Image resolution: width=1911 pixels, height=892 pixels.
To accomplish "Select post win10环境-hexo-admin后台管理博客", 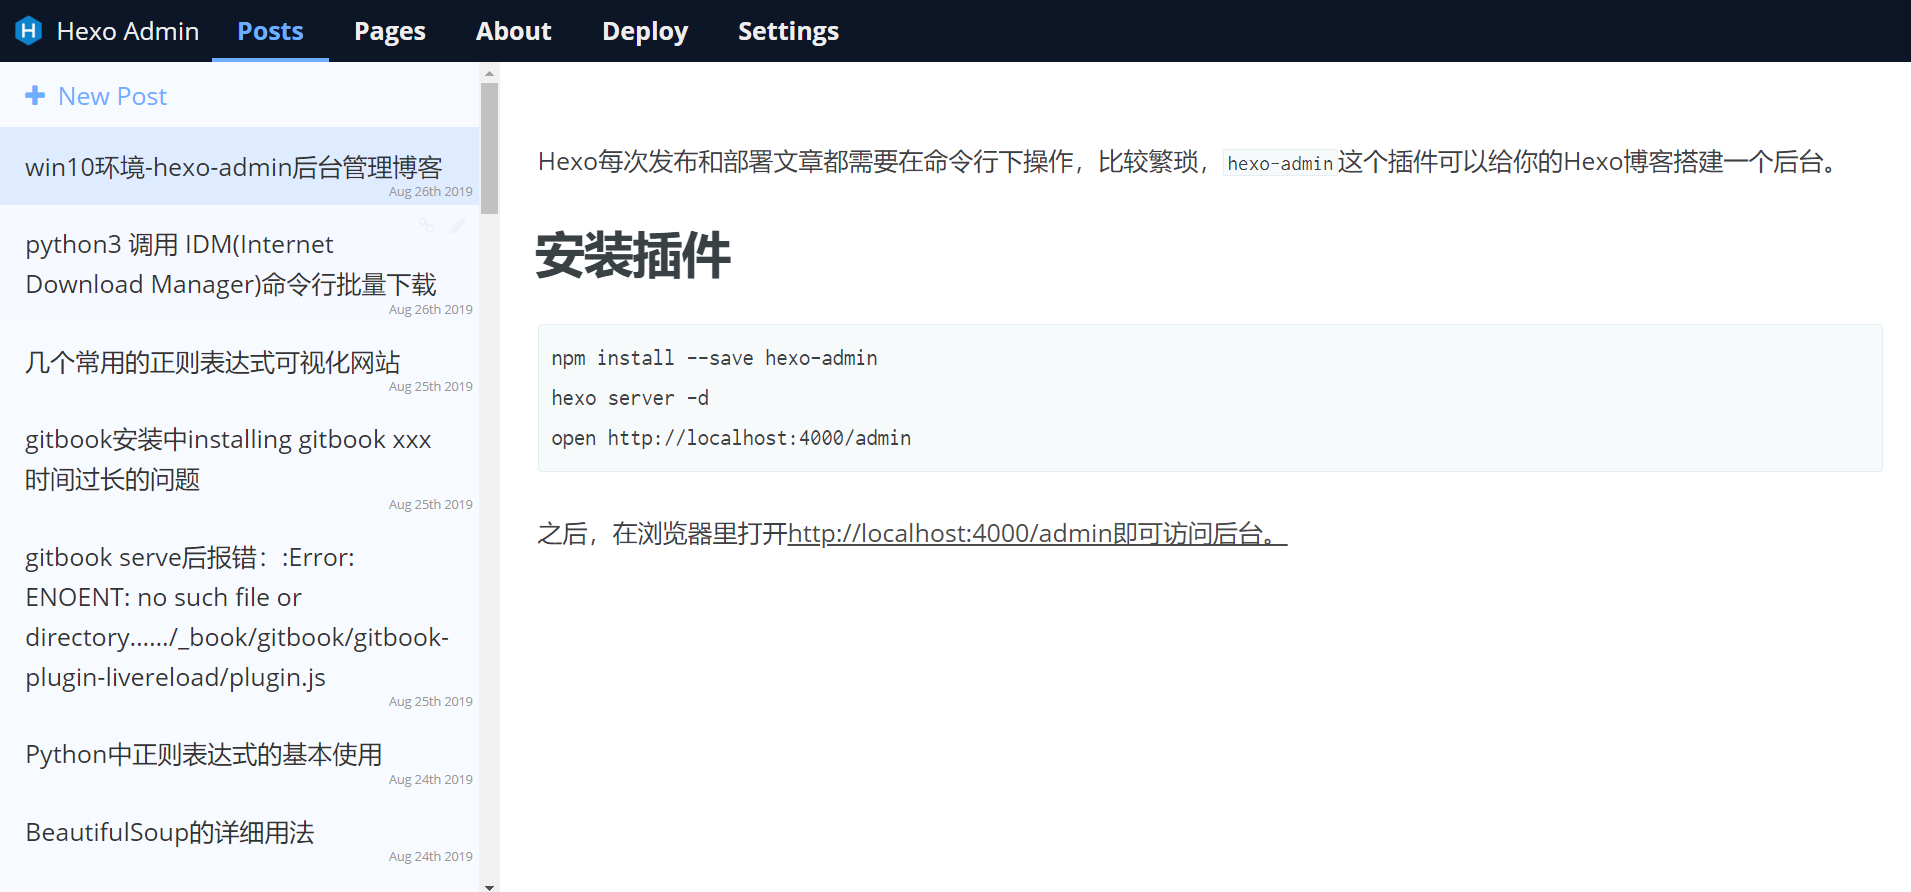I will [x=240, y=166].
